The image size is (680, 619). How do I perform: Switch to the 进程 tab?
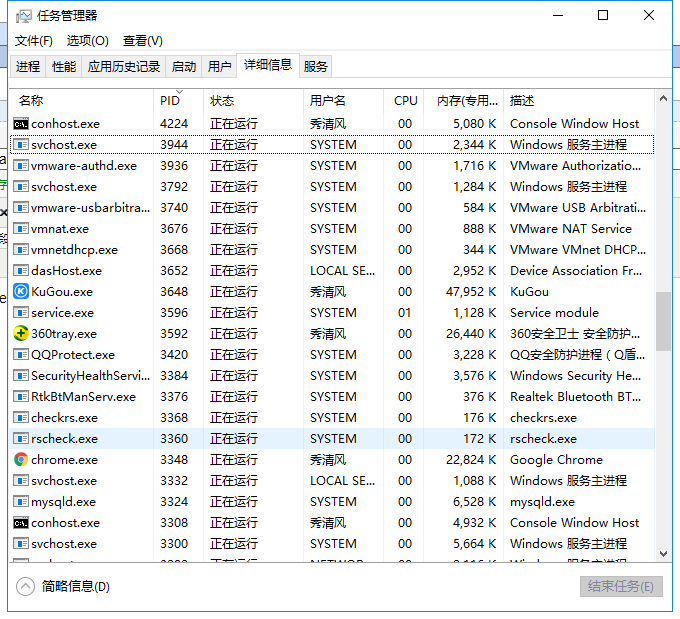[x=28, y=67]
